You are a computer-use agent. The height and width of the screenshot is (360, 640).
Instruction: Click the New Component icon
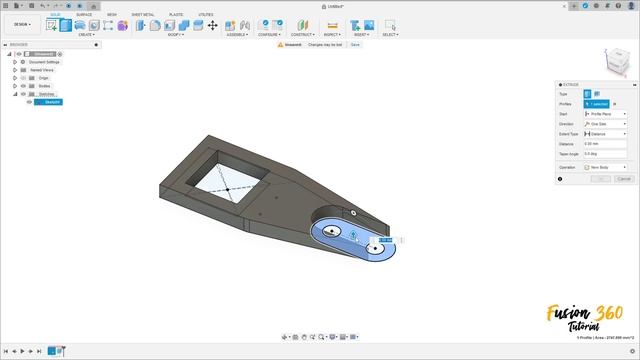tap(230, 25)
